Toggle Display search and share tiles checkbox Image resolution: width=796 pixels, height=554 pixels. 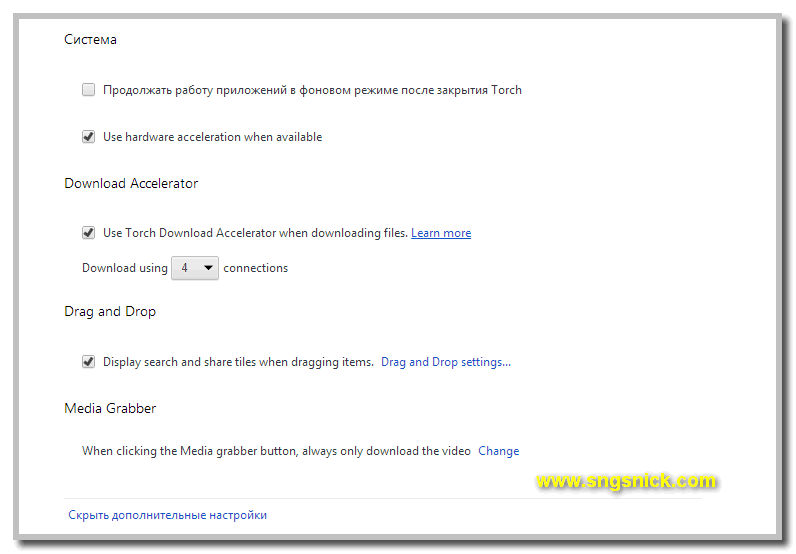coord(88,362)
